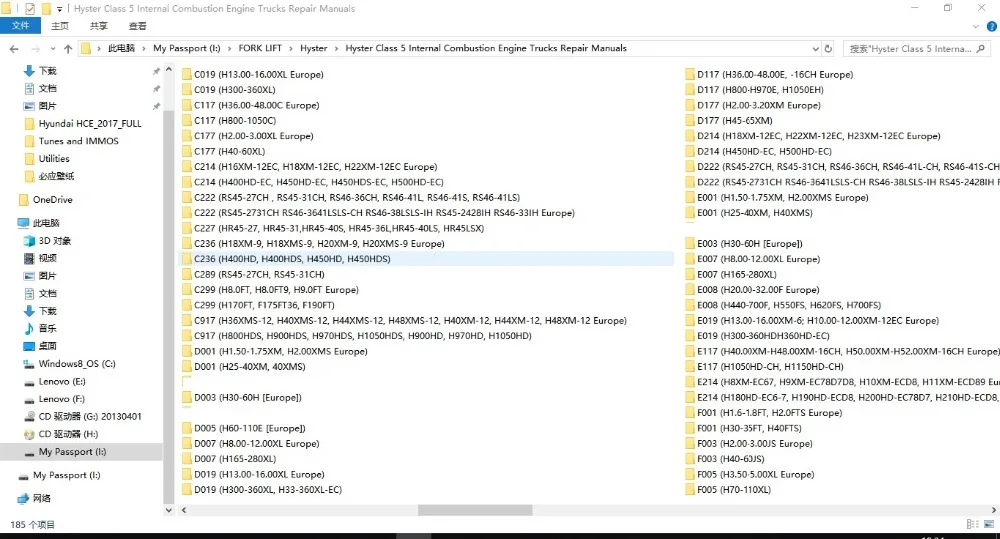Select 此电脑 in the address path

(121, 48)
